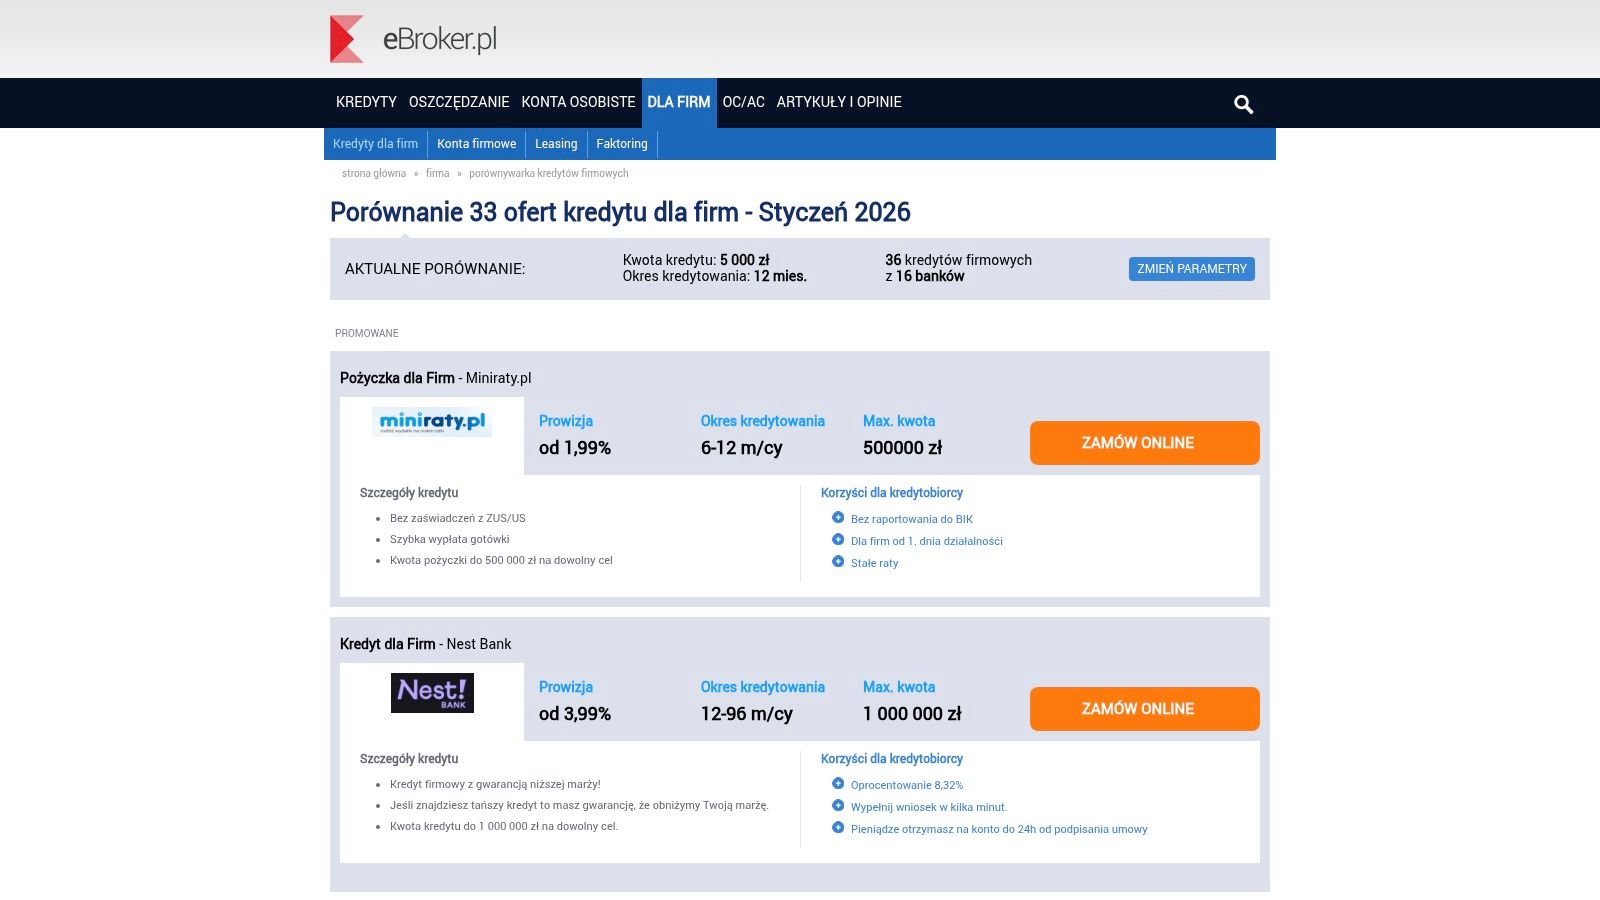Click plus icon beside Dla firm od 1. dnia
Screen dimensions: 1600x900
(838, 540)
